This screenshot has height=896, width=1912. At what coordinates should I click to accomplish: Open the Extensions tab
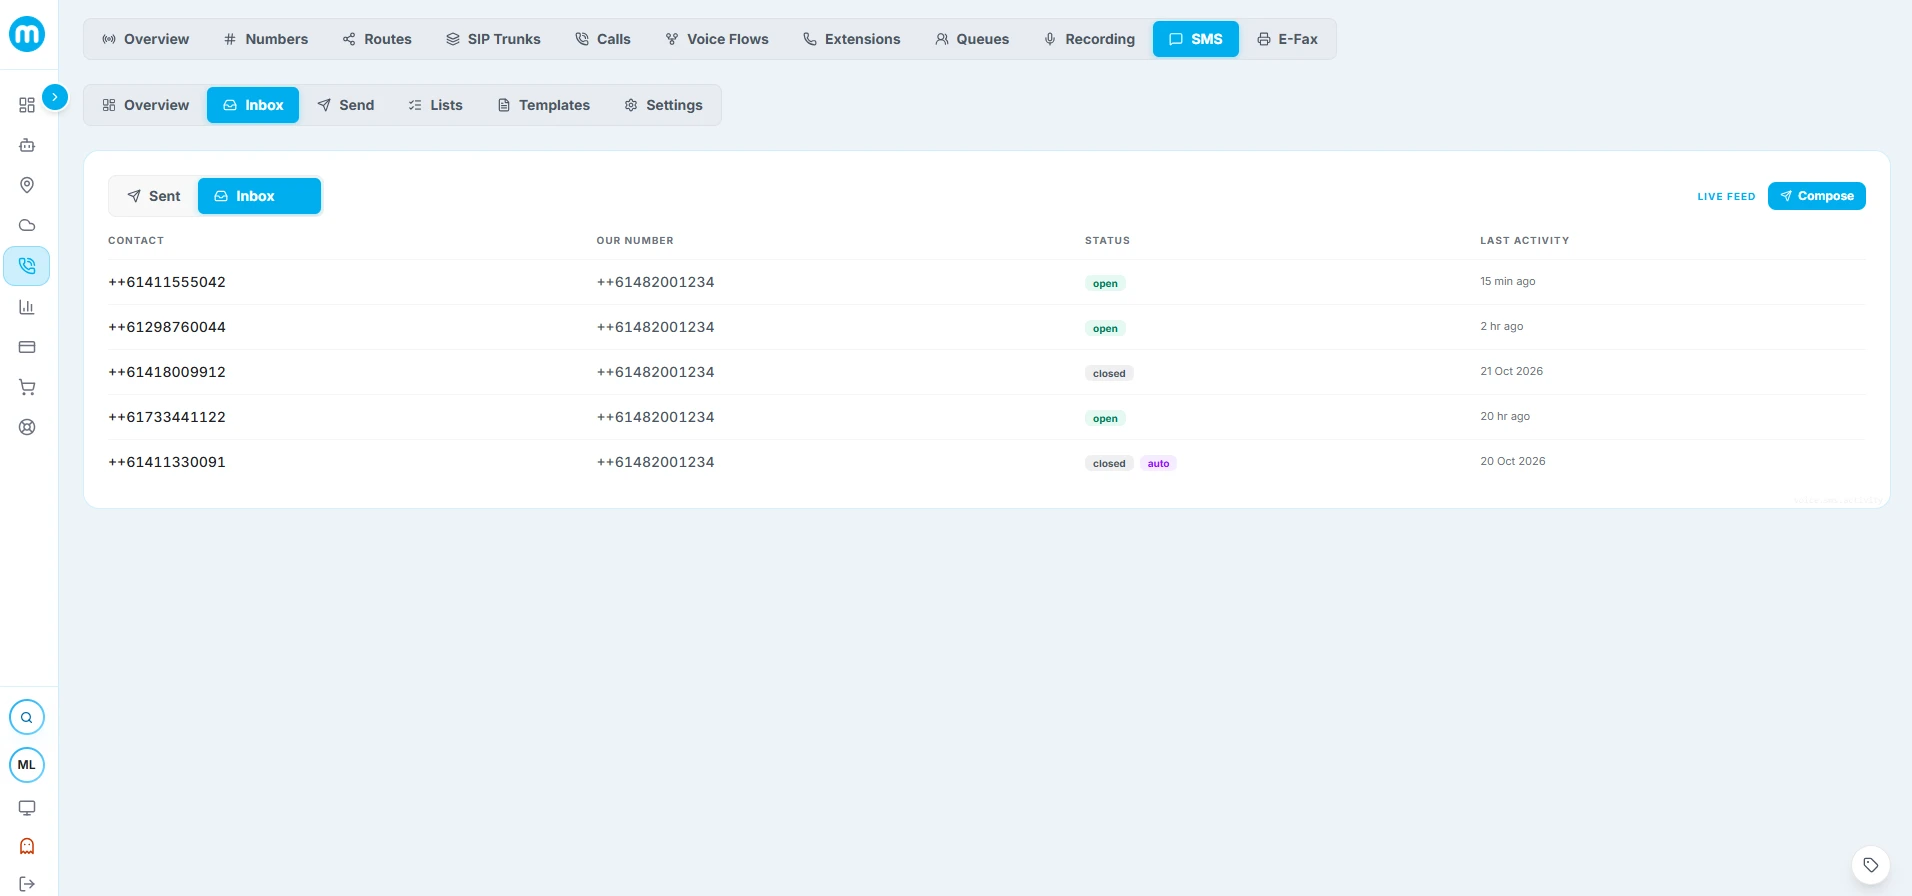(x=852, y=39)
